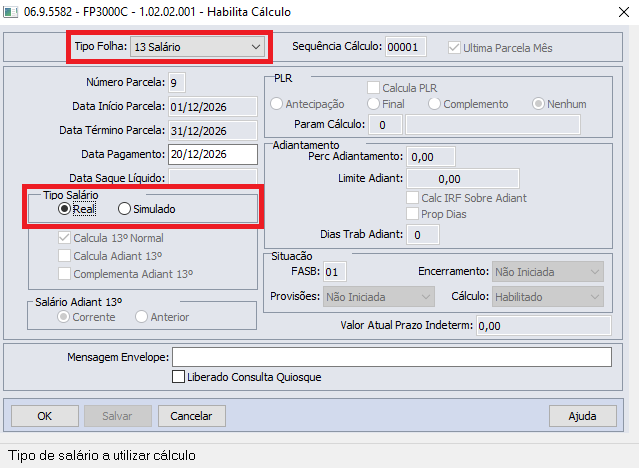The height and width of the screenshot is (468, 639).
Task: Toggle the Liberado Consulta Quiosque checkbox
Action: [178, 377]
